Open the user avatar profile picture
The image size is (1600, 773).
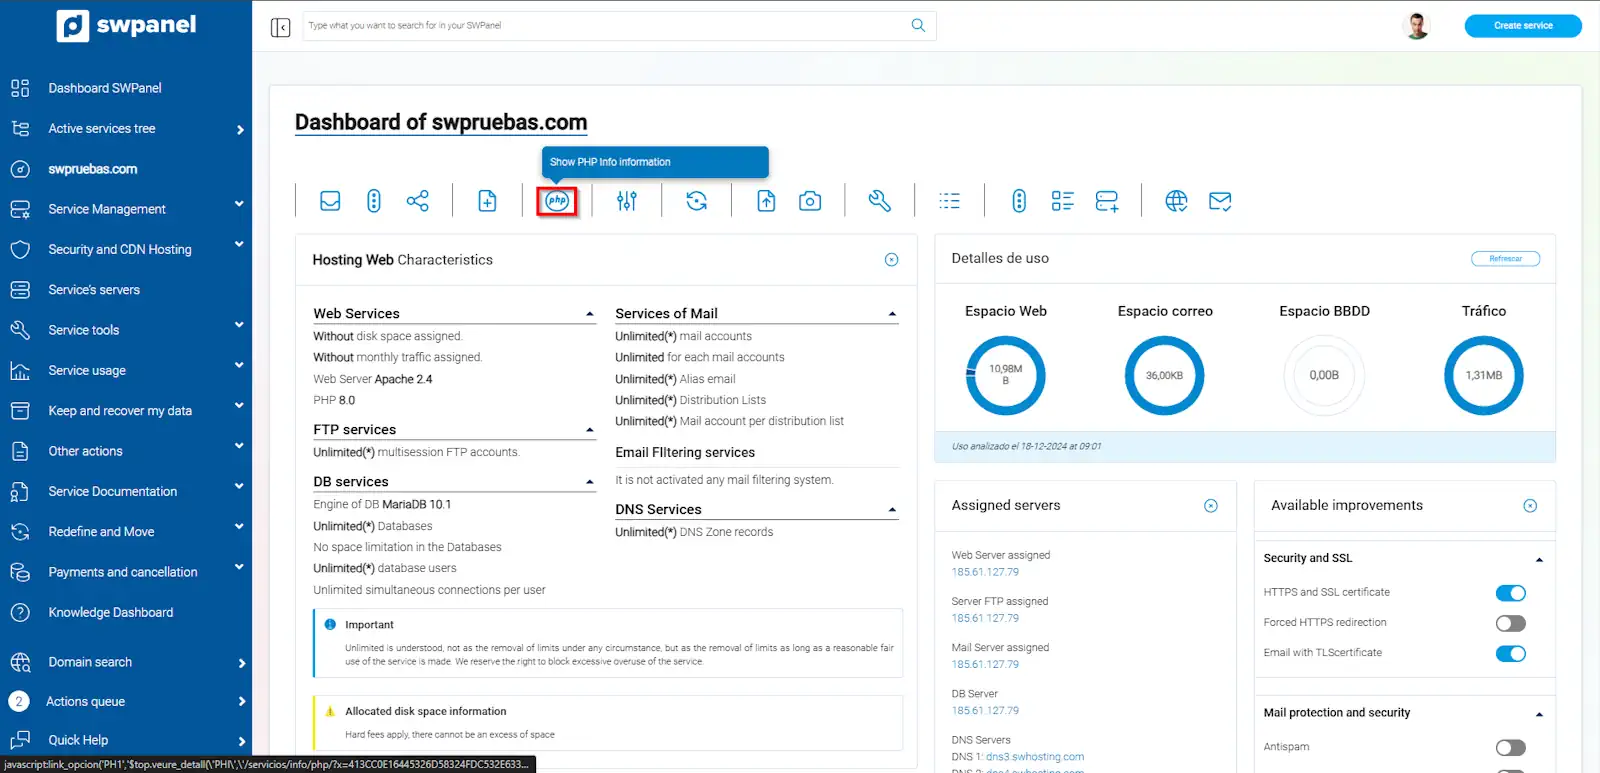click(1417, 26)
